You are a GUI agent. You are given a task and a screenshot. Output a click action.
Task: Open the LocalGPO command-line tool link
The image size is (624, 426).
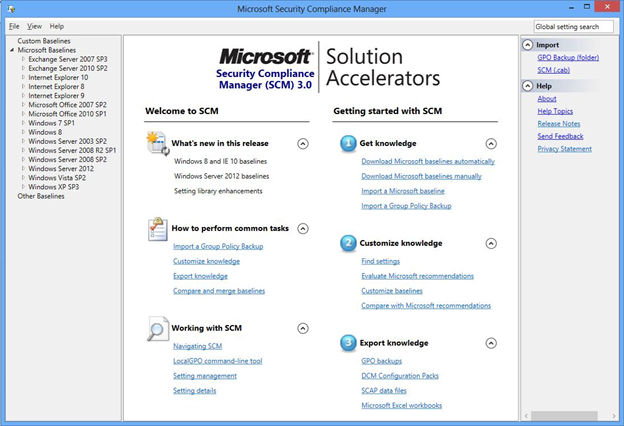217,361
